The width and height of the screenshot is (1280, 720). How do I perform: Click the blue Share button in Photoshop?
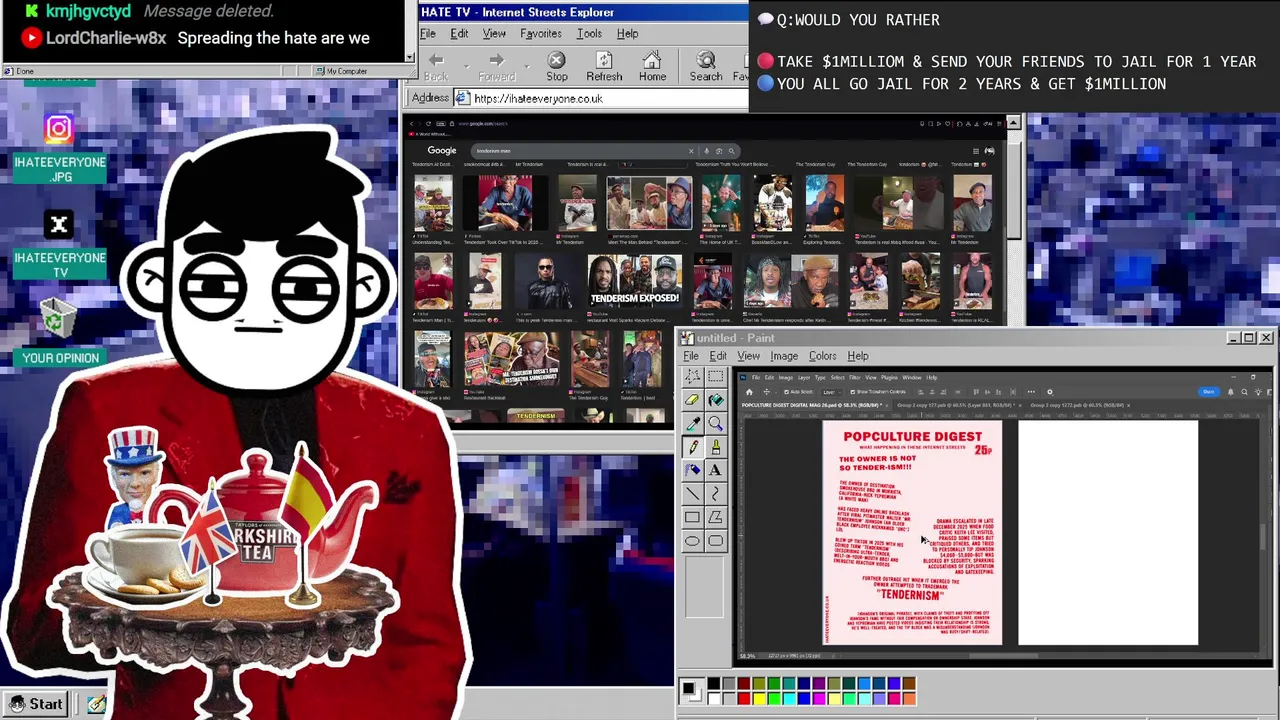pos(1208,392)
